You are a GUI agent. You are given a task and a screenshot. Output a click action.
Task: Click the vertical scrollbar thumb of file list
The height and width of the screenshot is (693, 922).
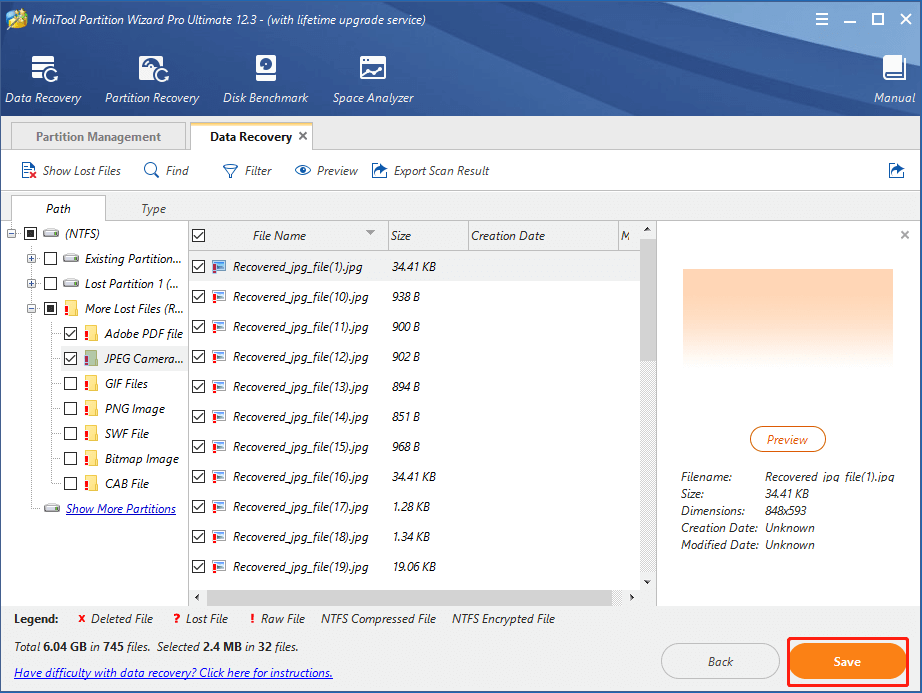point(647,299)
